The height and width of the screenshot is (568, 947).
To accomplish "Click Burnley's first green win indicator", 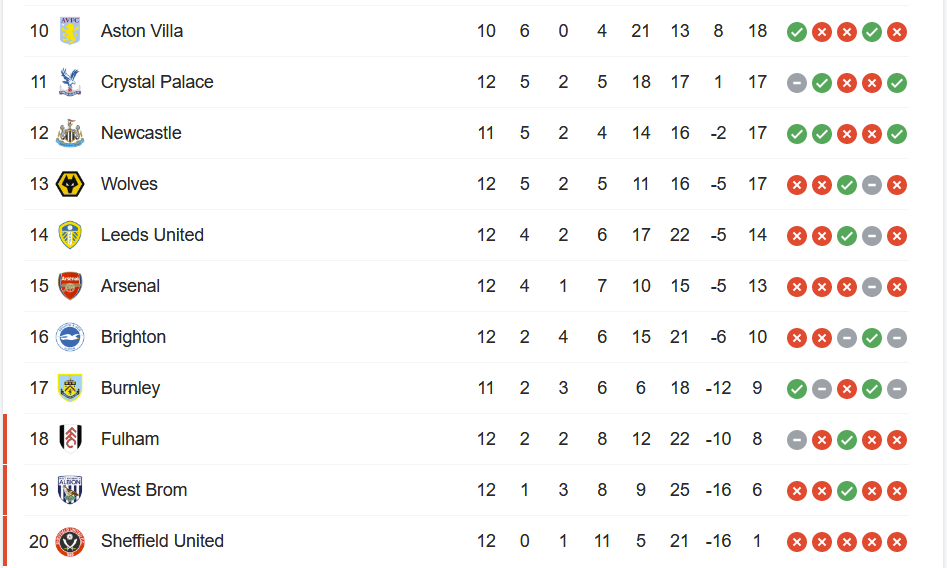I will [x=797, y=389].
